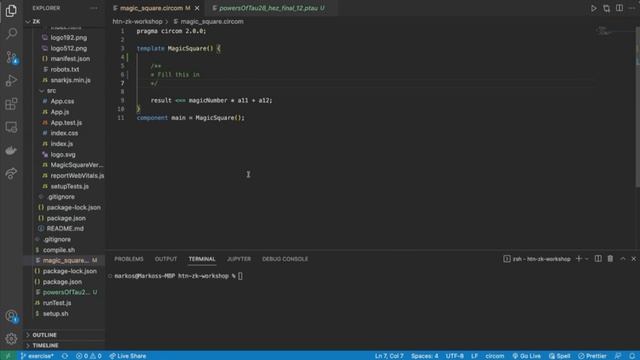The image size is (640, 360).
Task: Open App.js in explorer
Action: 60,112
